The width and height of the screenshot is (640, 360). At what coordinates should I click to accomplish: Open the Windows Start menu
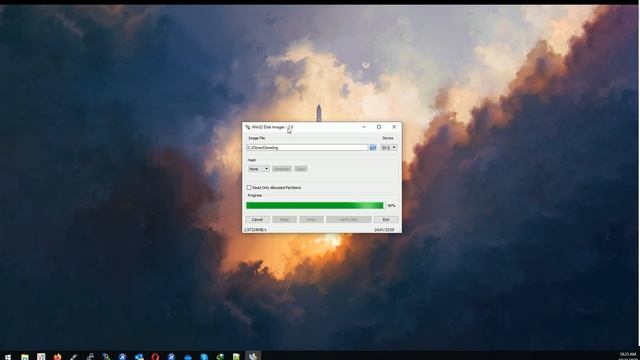[8, 357]
